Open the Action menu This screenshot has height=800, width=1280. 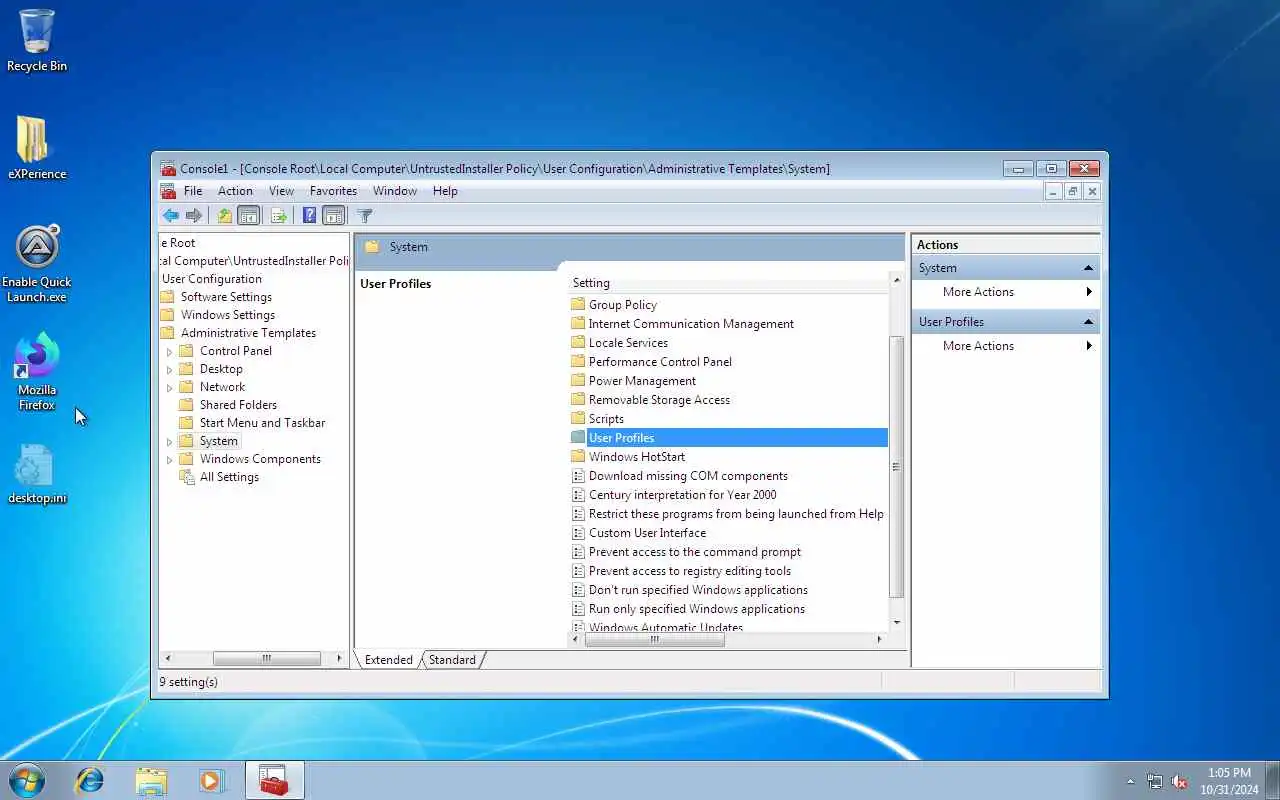click(x=235, y=191)
